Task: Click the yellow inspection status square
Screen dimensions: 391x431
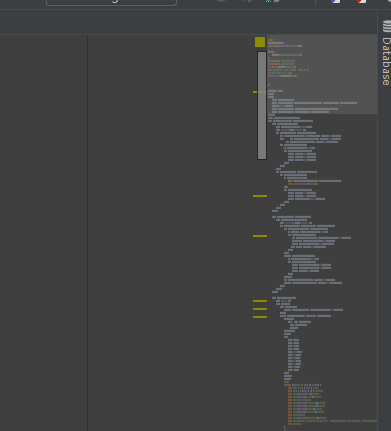Action: (x=260, y=42)
